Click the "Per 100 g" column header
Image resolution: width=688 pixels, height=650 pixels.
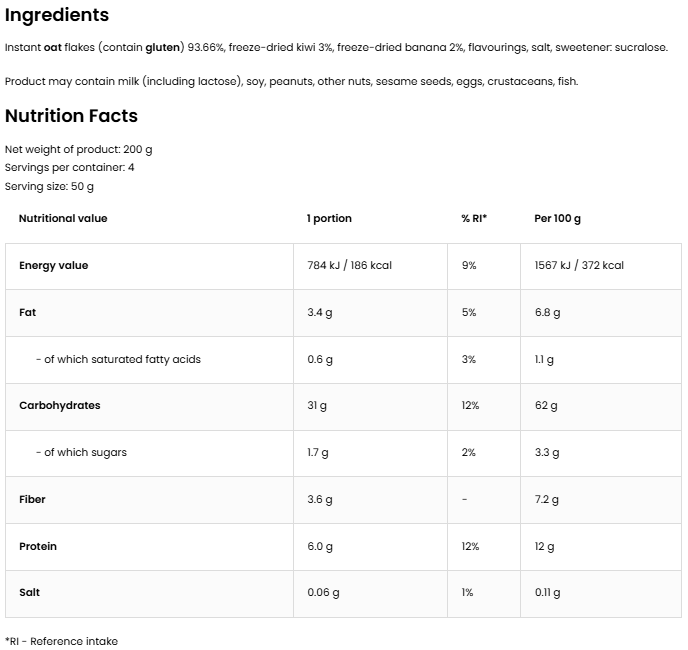557,218
